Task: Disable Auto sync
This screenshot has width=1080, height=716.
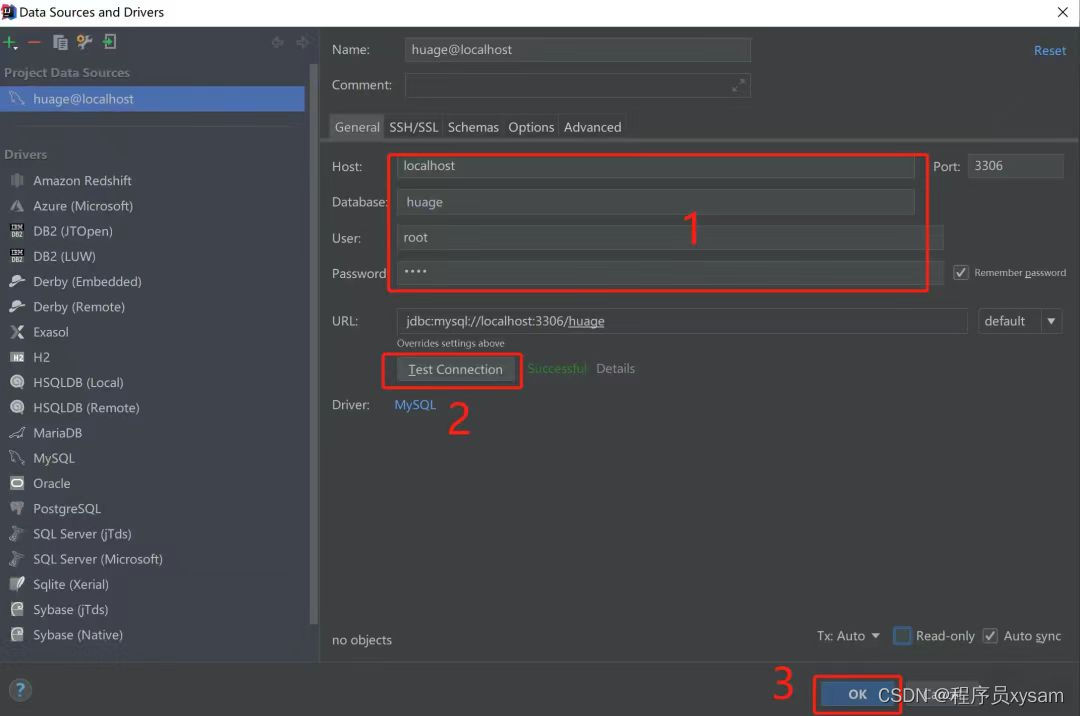Action: [x=990, y=636]
